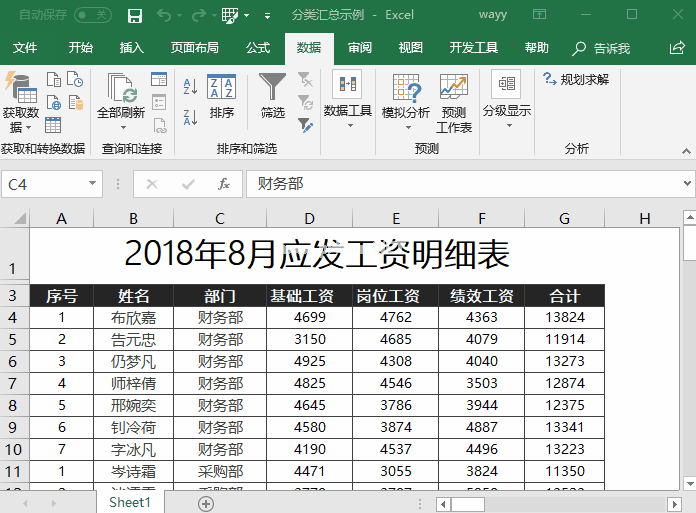Viewport: 696px width, 513px height.
Task: Click header cell 绩效工资
Action: 482,296
